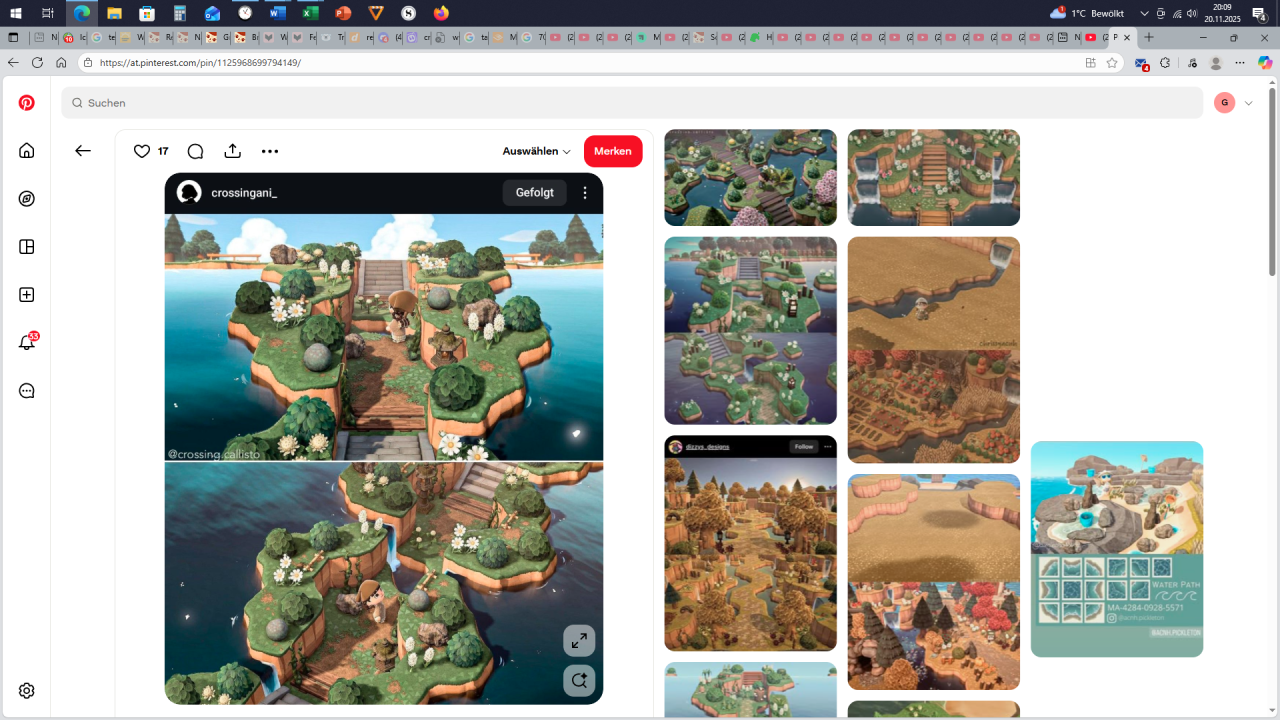Open the Explore compass icon

tap(27, 199)
